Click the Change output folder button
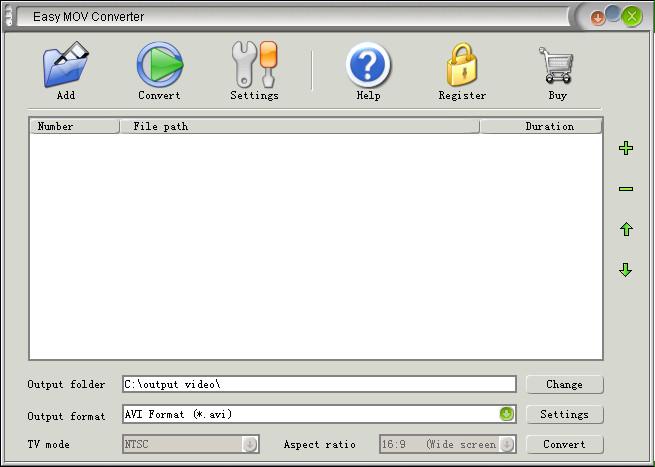This screenshot has width=655, height=467. click(x=564, y=384)
